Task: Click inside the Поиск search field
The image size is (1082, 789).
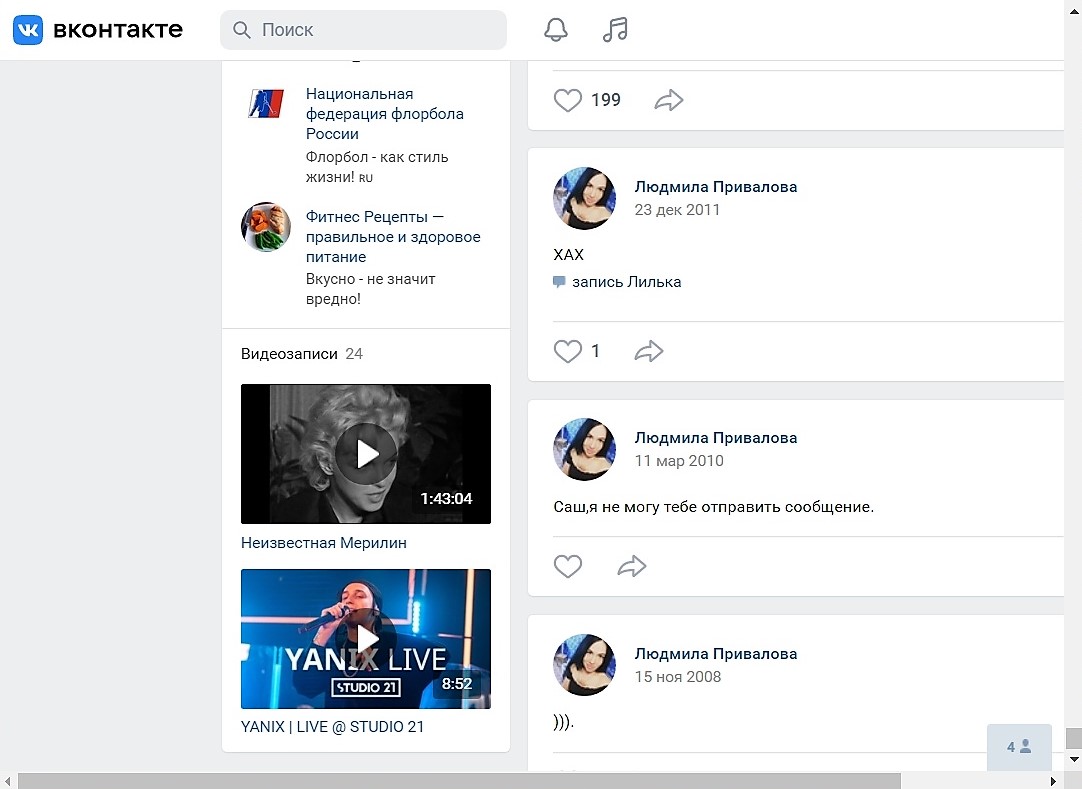Action: tap(375, 30)
